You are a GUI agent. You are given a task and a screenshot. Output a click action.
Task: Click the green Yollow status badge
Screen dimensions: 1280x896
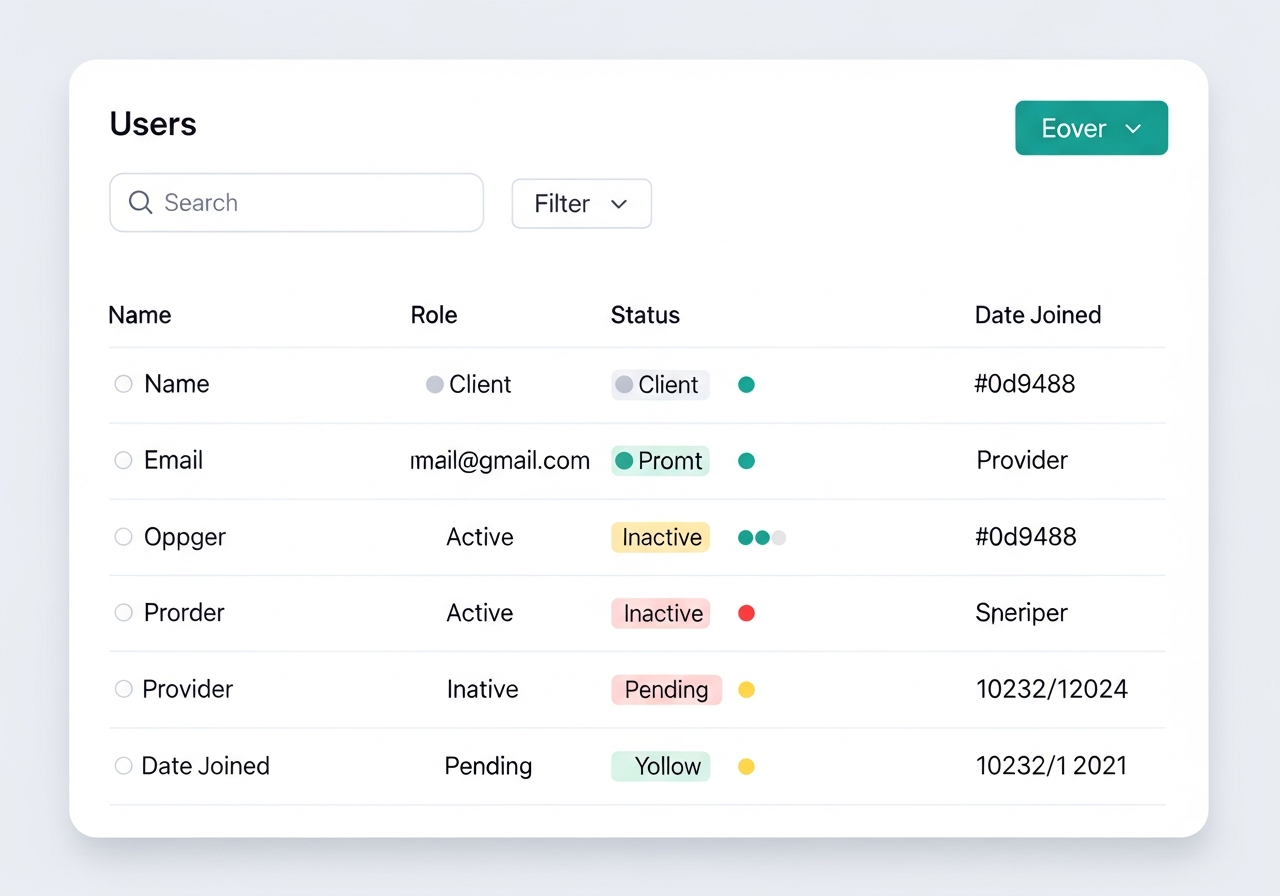click(660, 766)
